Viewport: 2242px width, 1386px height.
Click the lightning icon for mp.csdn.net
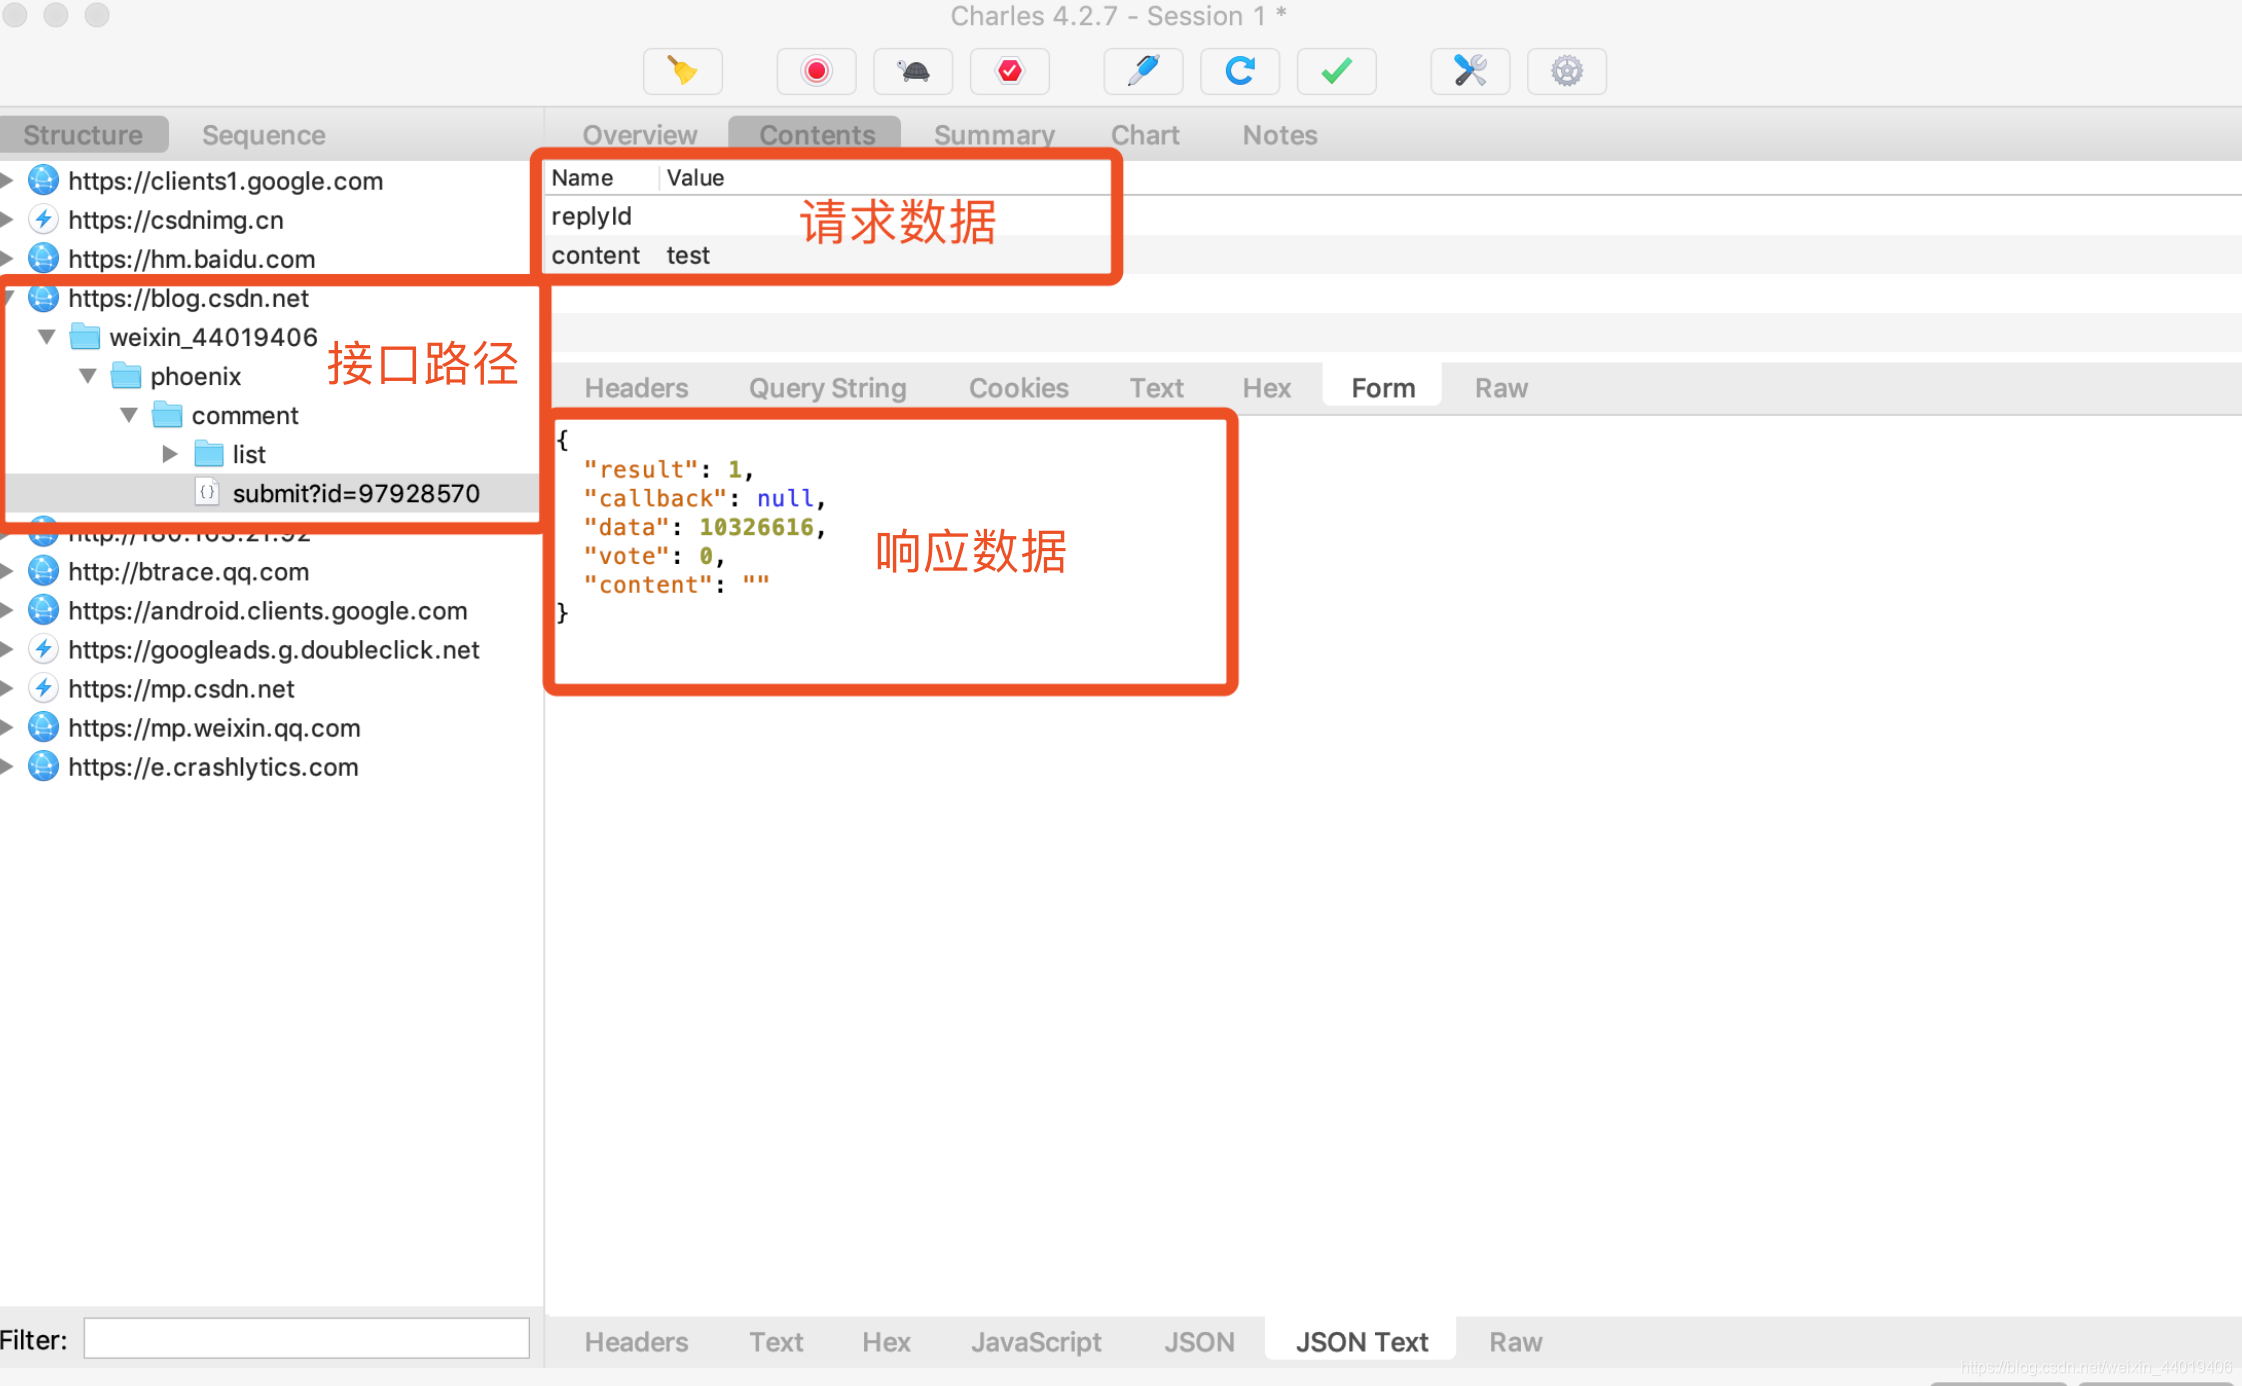pyautogui.click(x=43, y=689)
